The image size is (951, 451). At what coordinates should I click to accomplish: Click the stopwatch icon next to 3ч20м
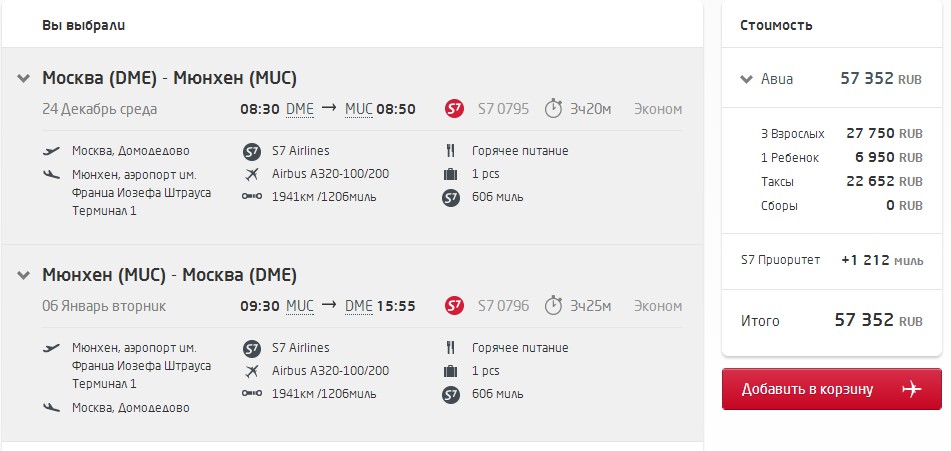pos(553,109)
